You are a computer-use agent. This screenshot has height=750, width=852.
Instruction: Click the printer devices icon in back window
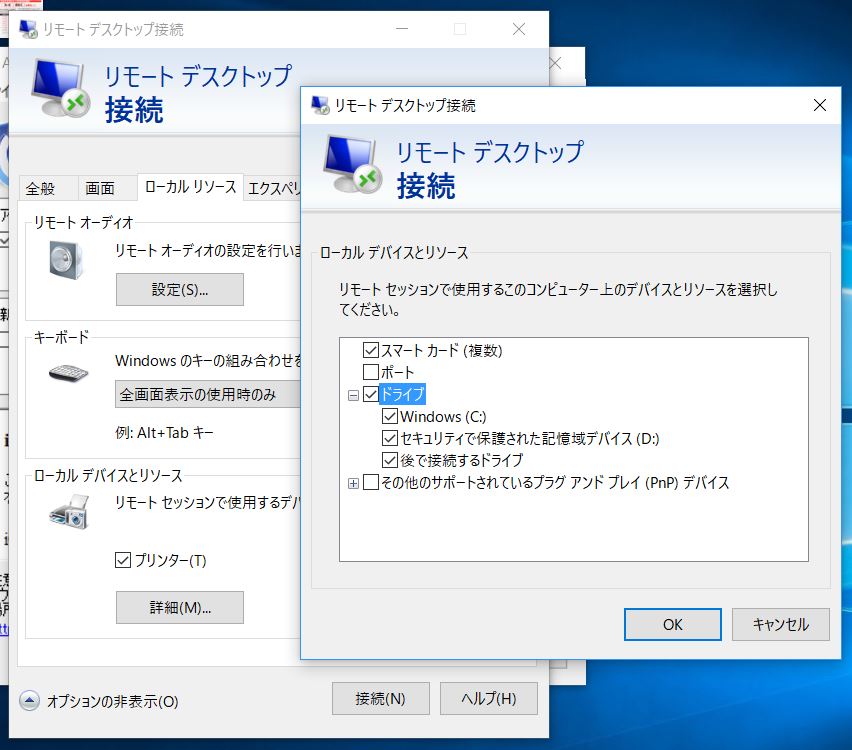pyautogui.click(x=69, y=512)
